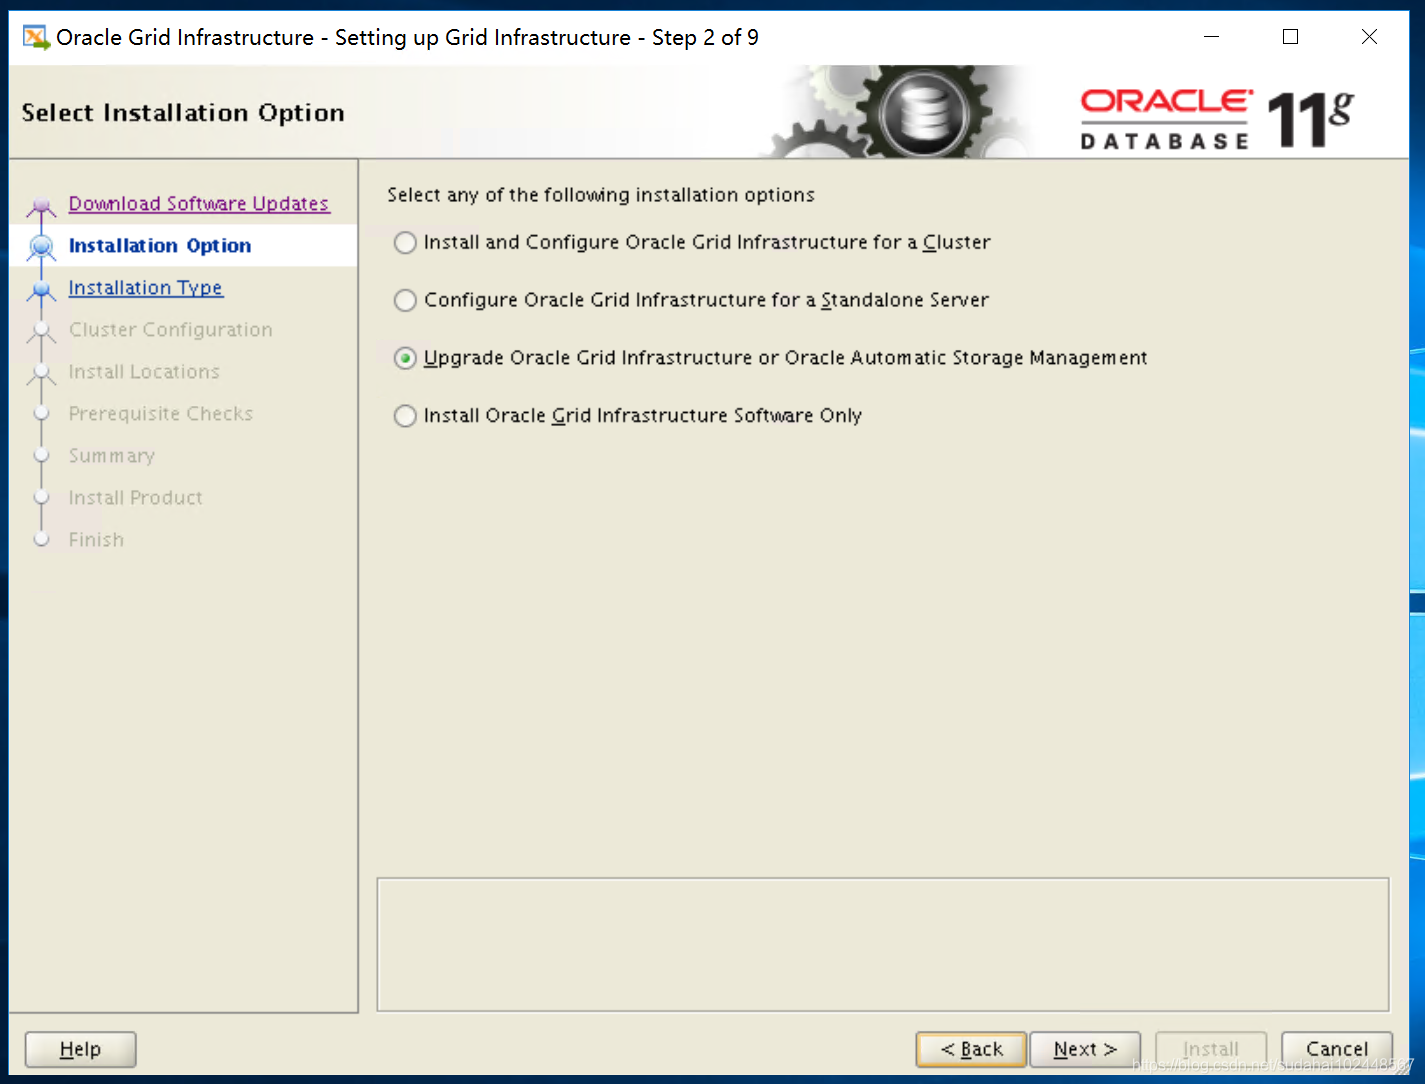Image resolution: width=1425 pixels, height=1084 pixels.
Task: Click the 'Select Installation Option' heading text
Action: [x=183, y=113]
